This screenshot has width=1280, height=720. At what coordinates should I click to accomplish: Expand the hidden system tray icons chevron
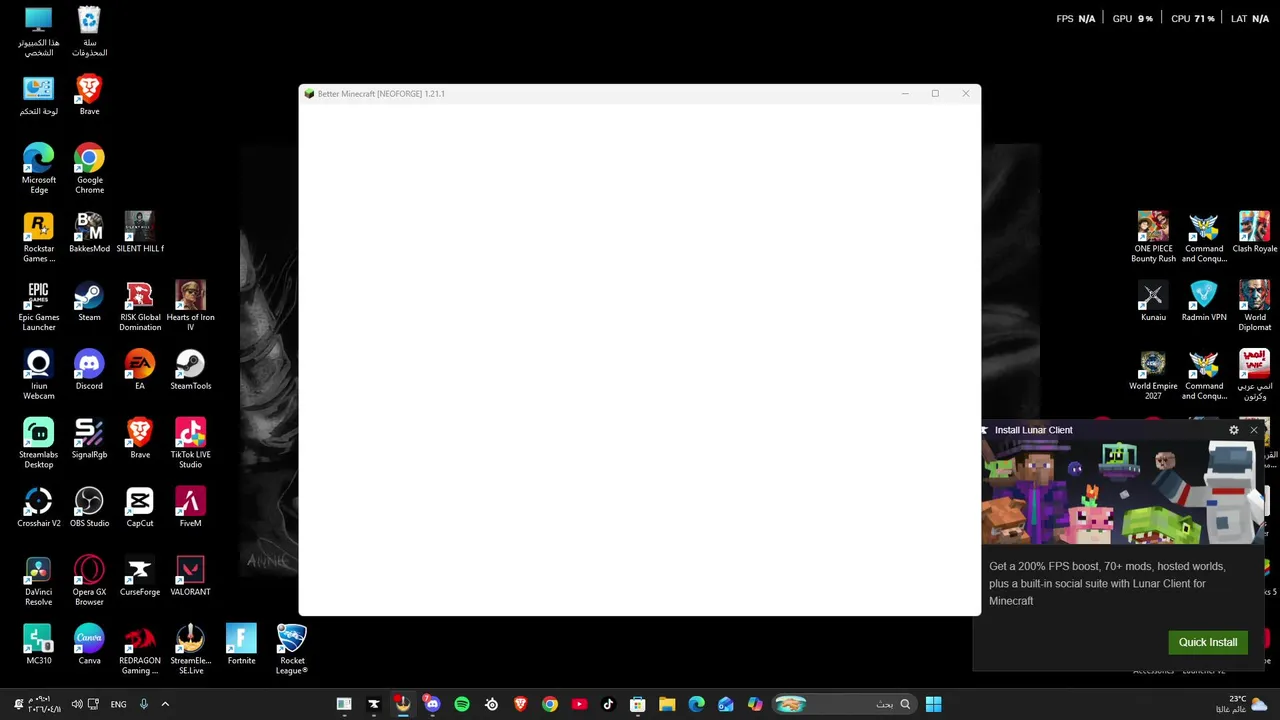(165, 704)
